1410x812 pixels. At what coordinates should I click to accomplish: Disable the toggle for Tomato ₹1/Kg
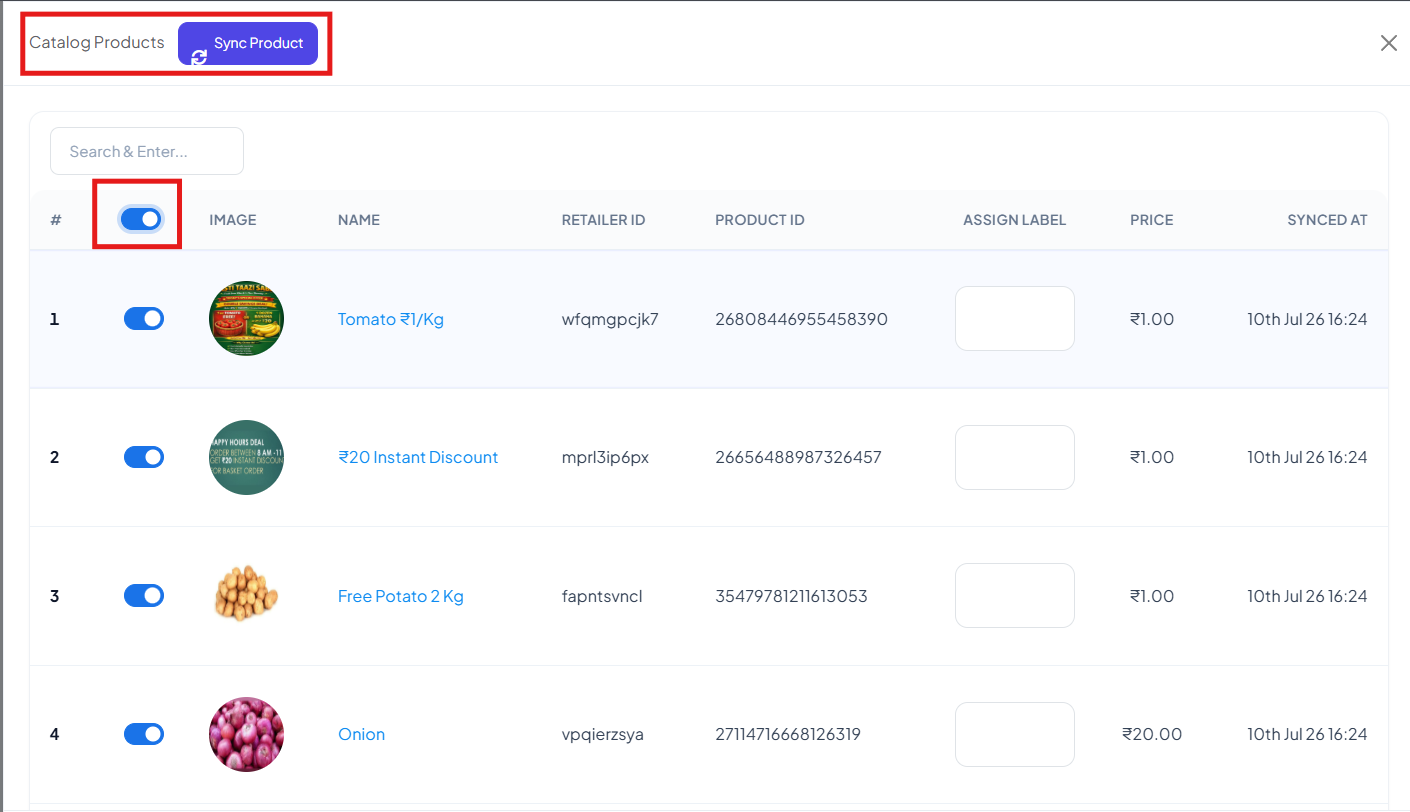click(x=144, y=319)
